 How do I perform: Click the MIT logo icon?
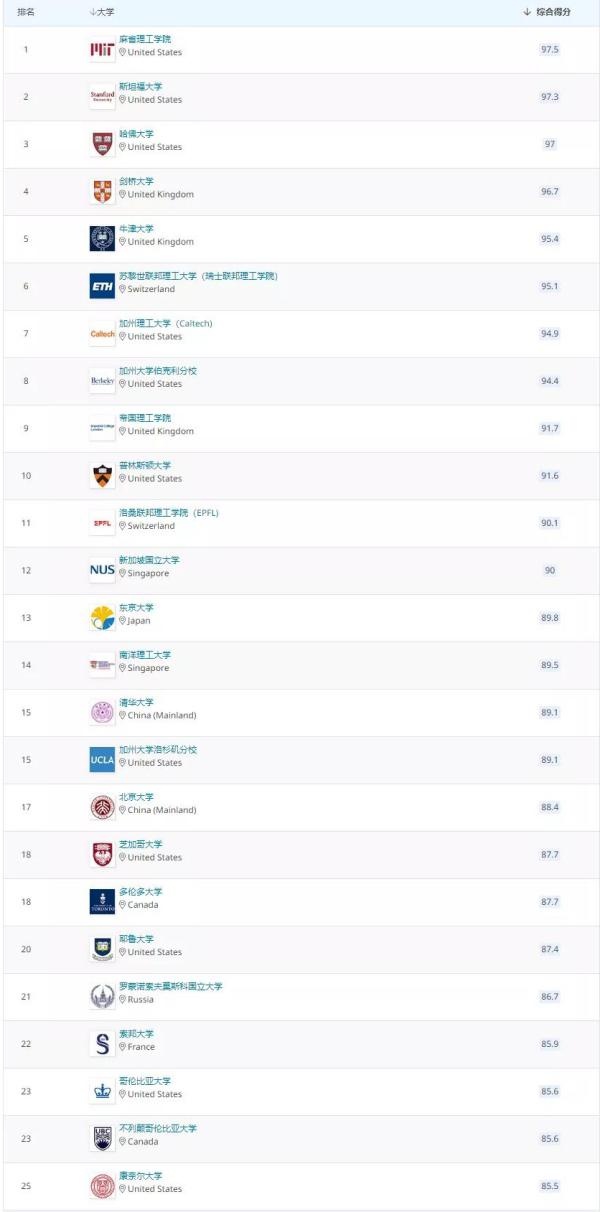(102, 49)
